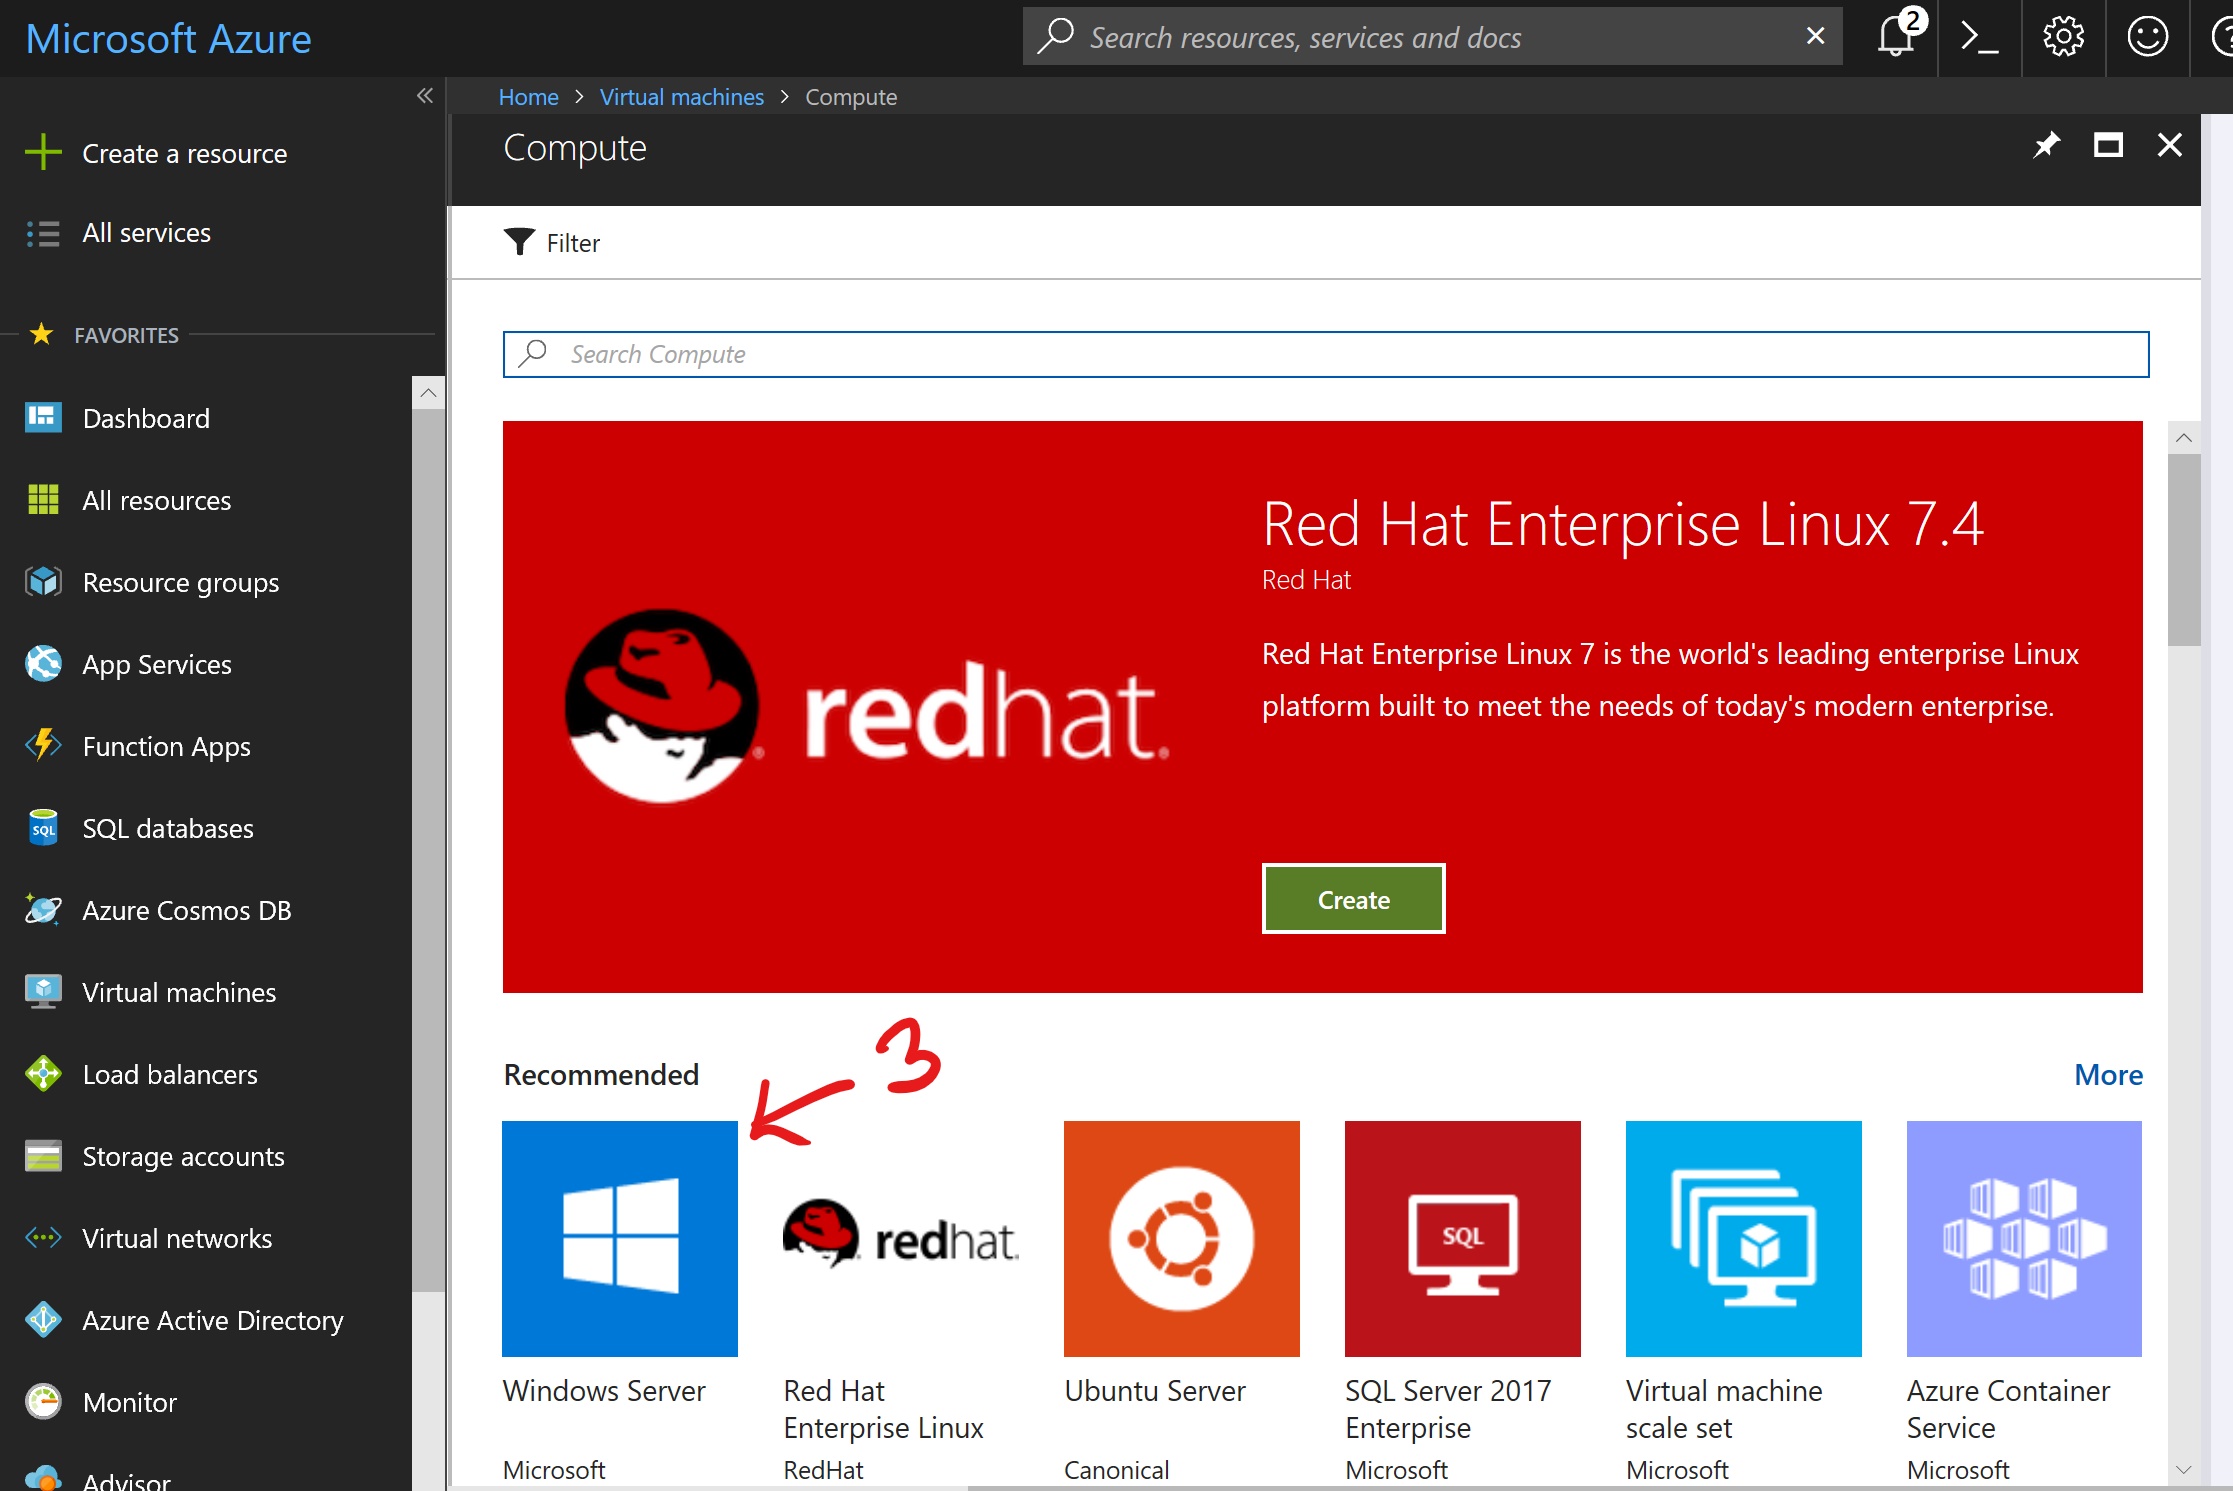Click the green Create button

[x=1353, y=899]
